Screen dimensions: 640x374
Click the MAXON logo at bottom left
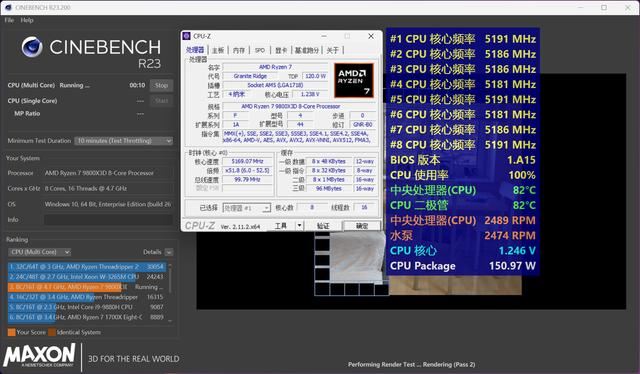[39, 355]
